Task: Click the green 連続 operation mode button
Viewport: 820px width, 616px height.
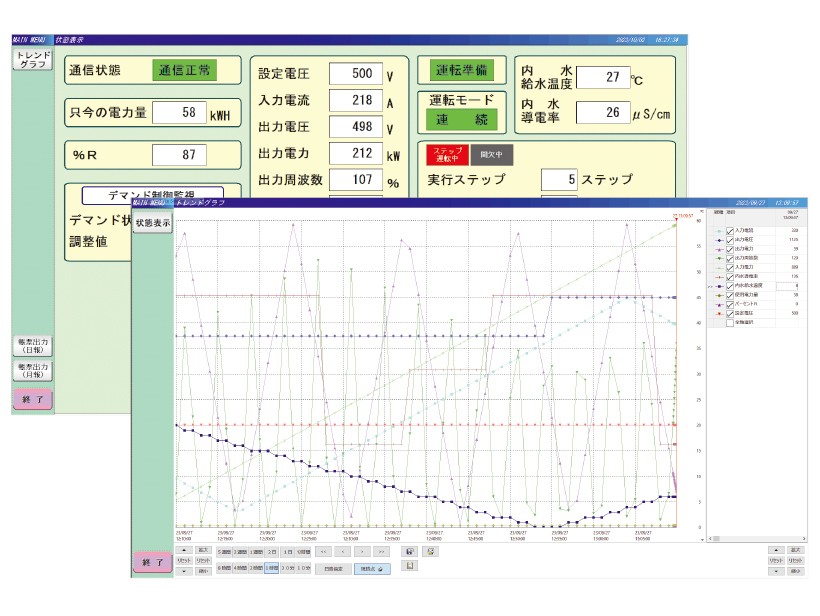Action: (461, 120)
